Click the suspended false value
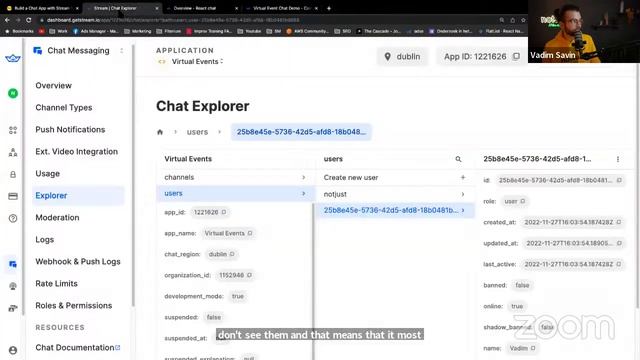Image resolution: width=640 pixels, height=360 pixels. coord(213,317)
